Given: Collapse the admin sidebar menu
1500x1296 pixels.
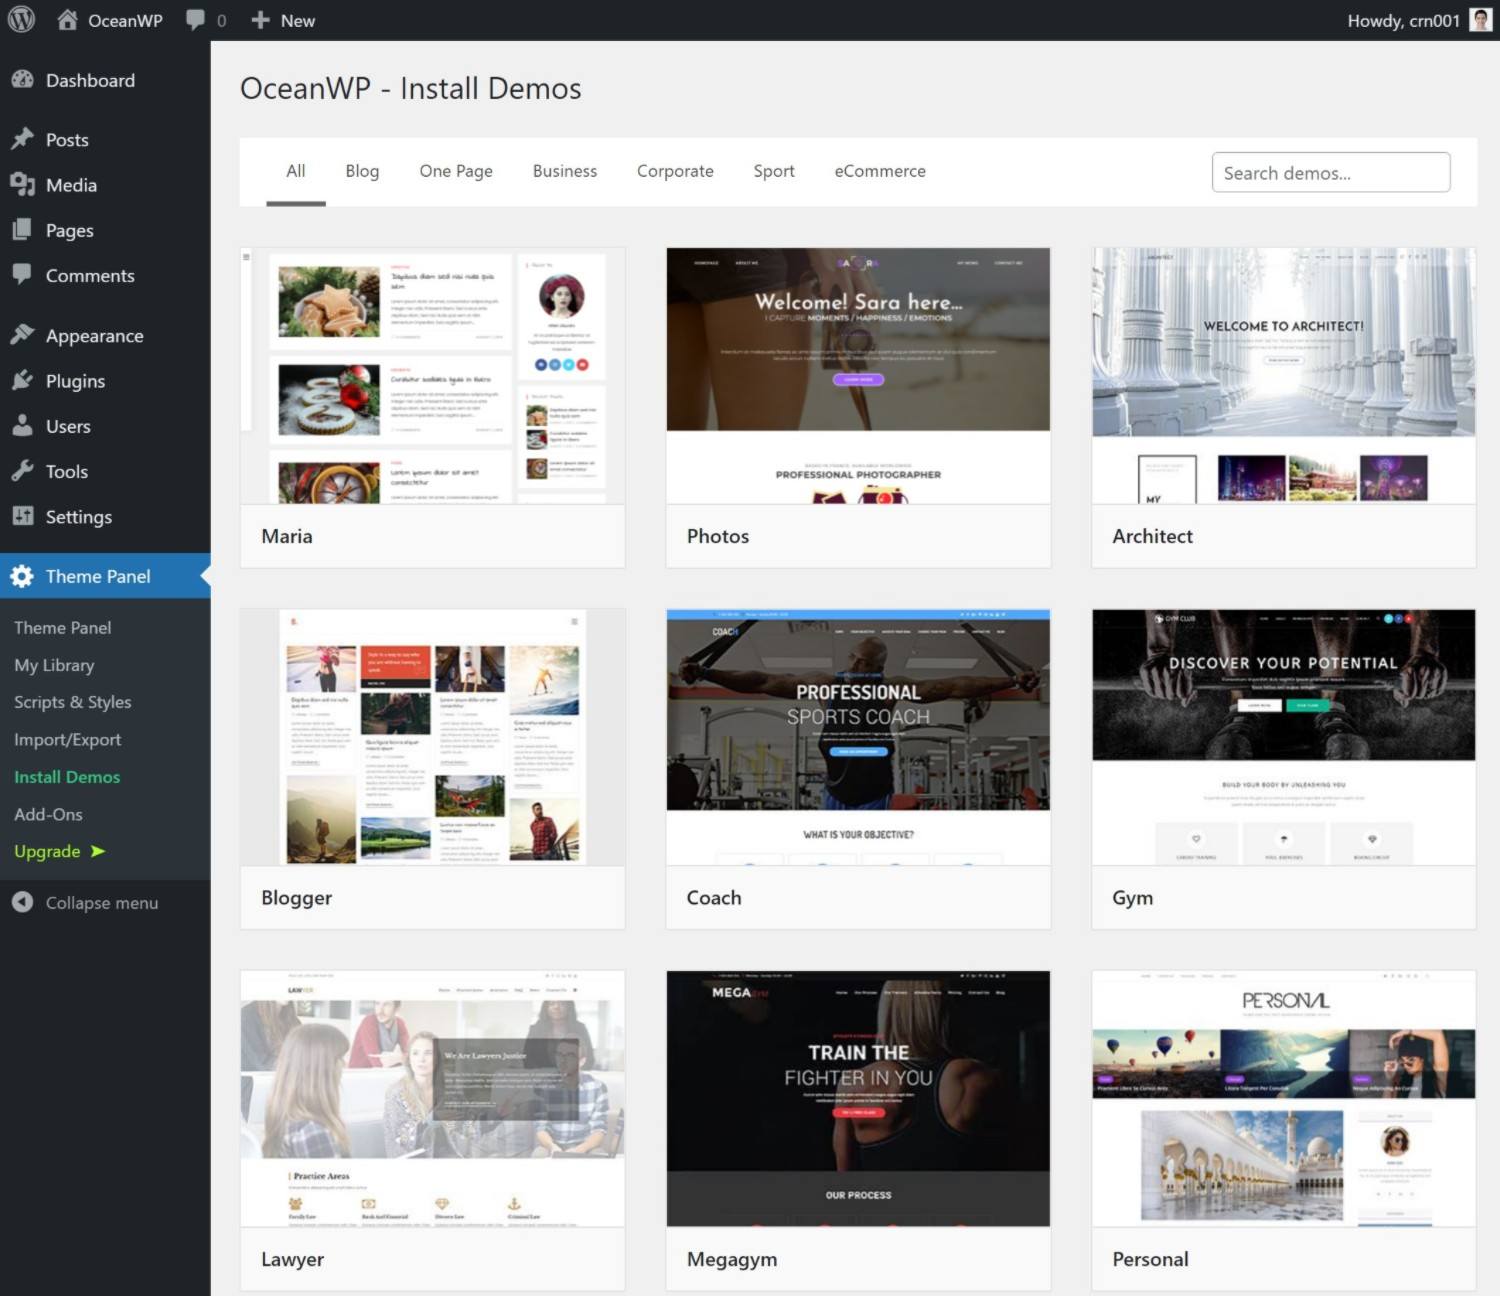Looking at the screenshot, I should (x=101, y=903).
